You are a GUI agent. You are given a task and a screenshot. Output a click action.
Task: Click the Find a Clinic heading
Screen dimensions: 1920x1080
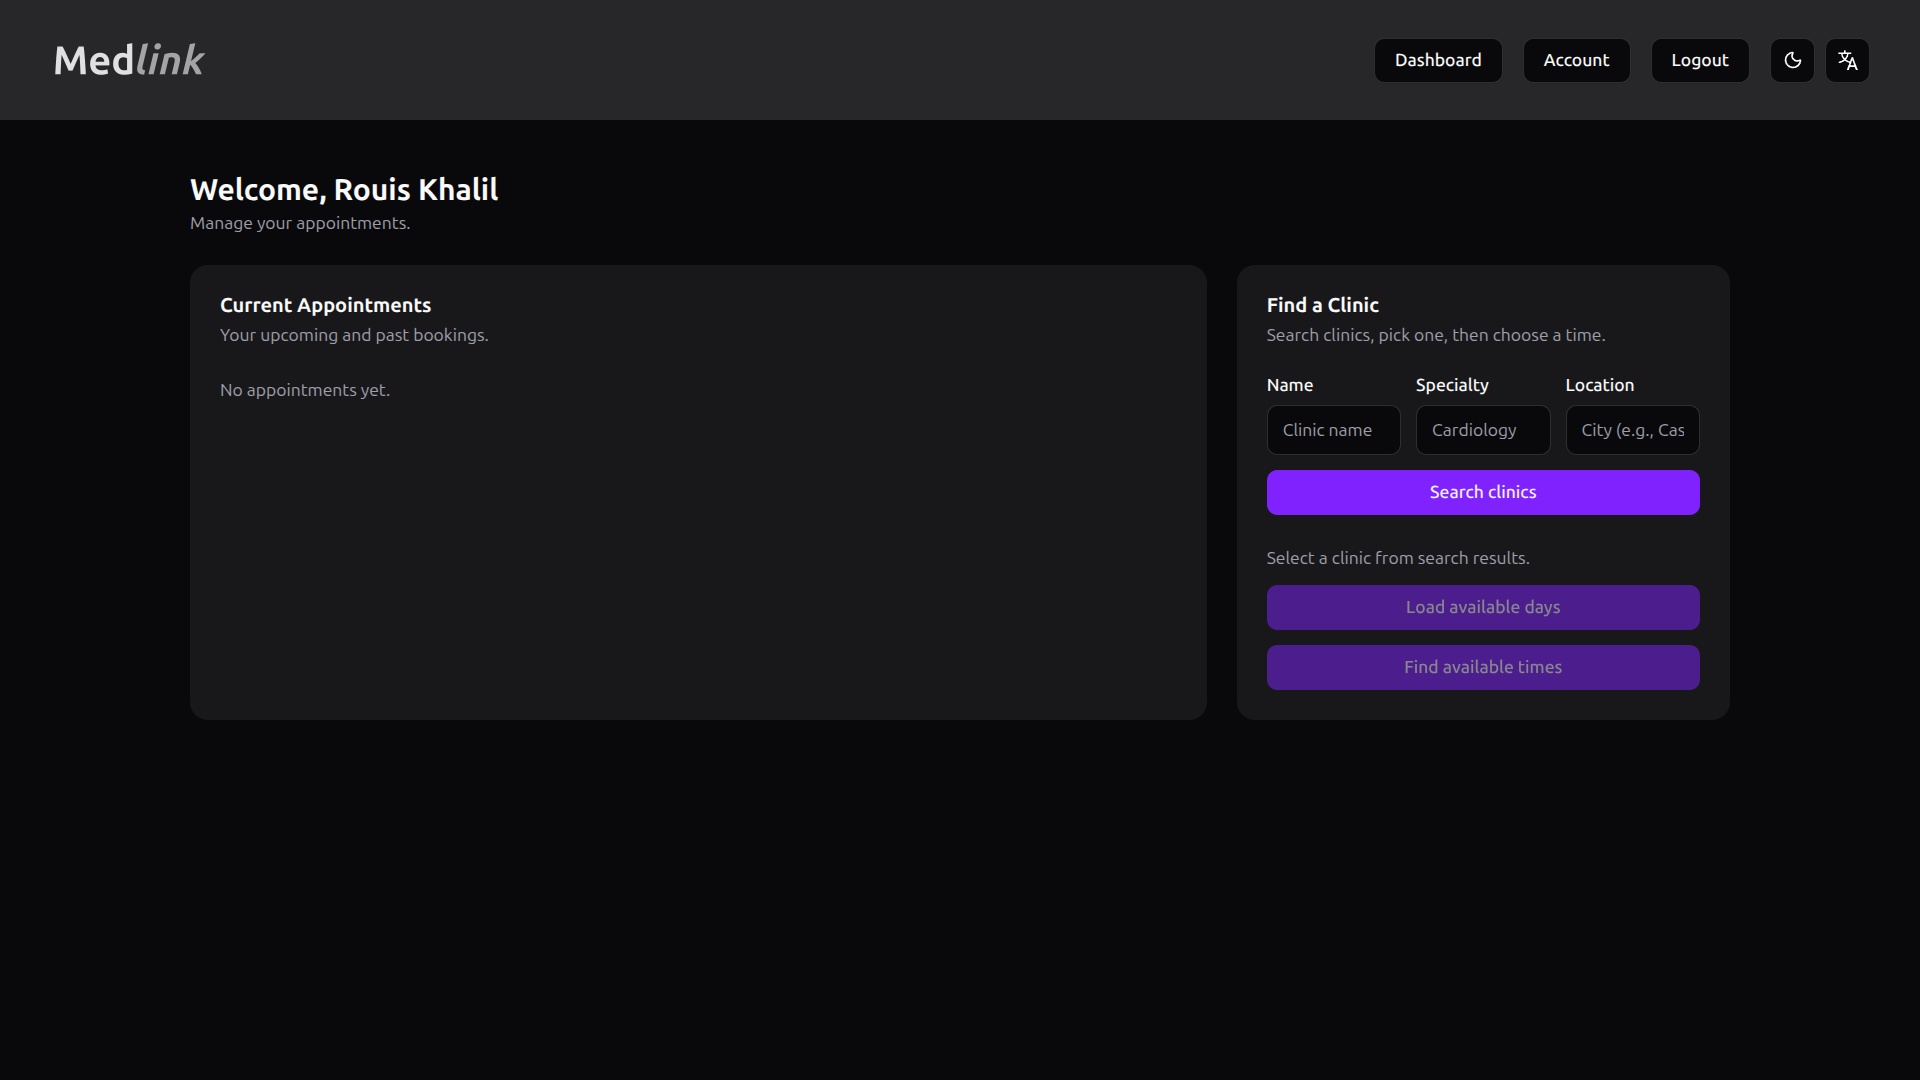pos(1322,305)
